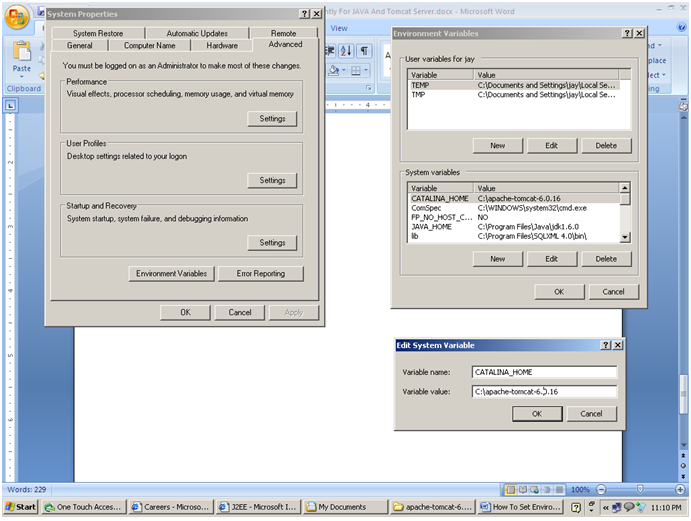
Task: Switch to Remote tab
Action: (283, 33)
